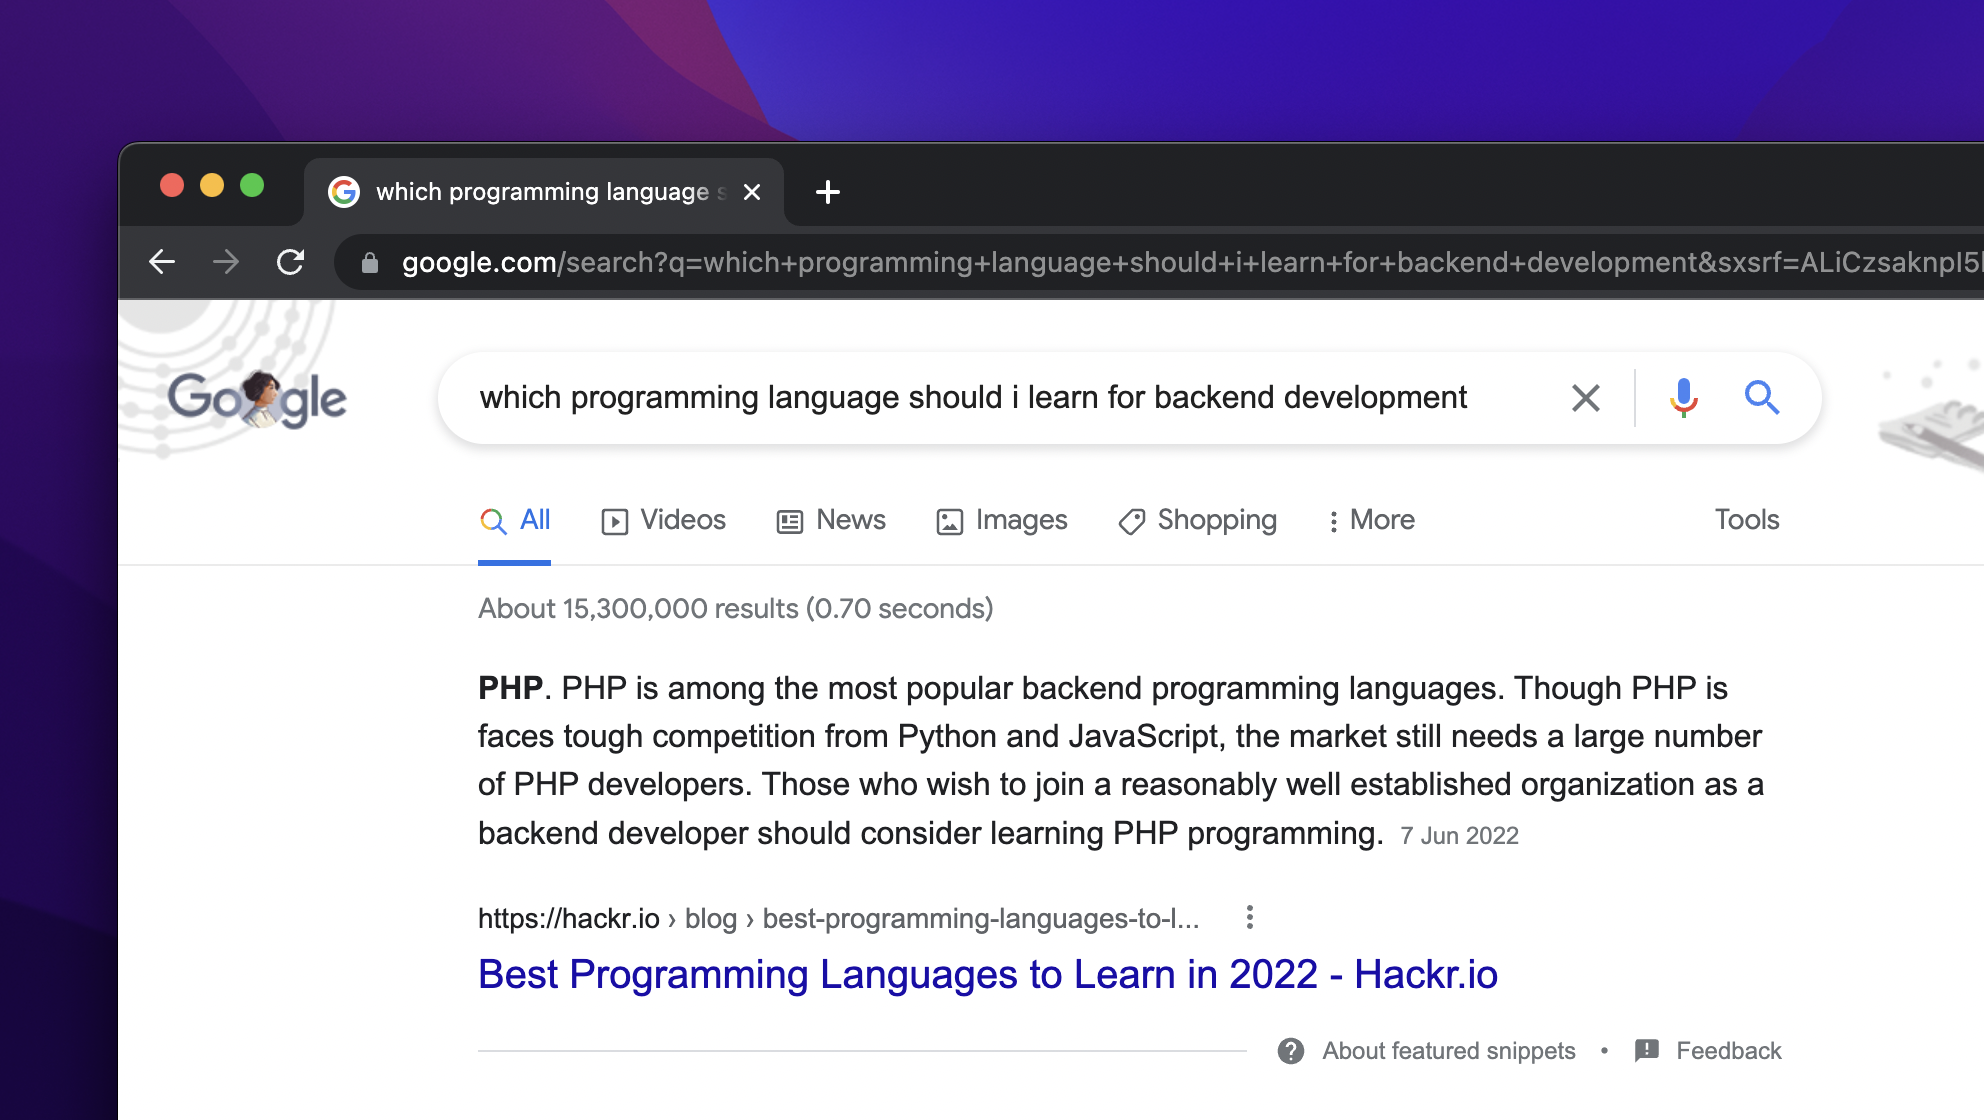This screenshot has height=1120, width=1984.
Task: Switch to News results
Action: pyautogui.click(x=831, y=520)
